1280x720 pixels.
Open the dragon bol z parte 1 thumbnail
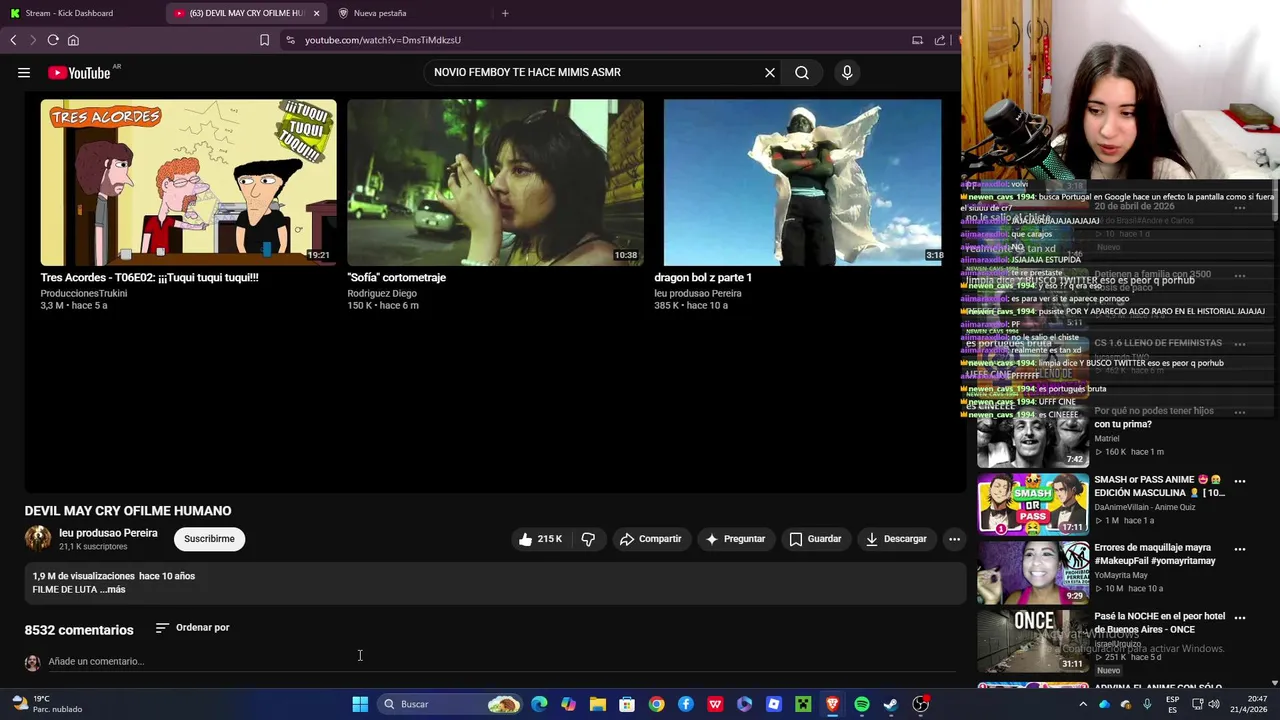click(x=802, y=182)
